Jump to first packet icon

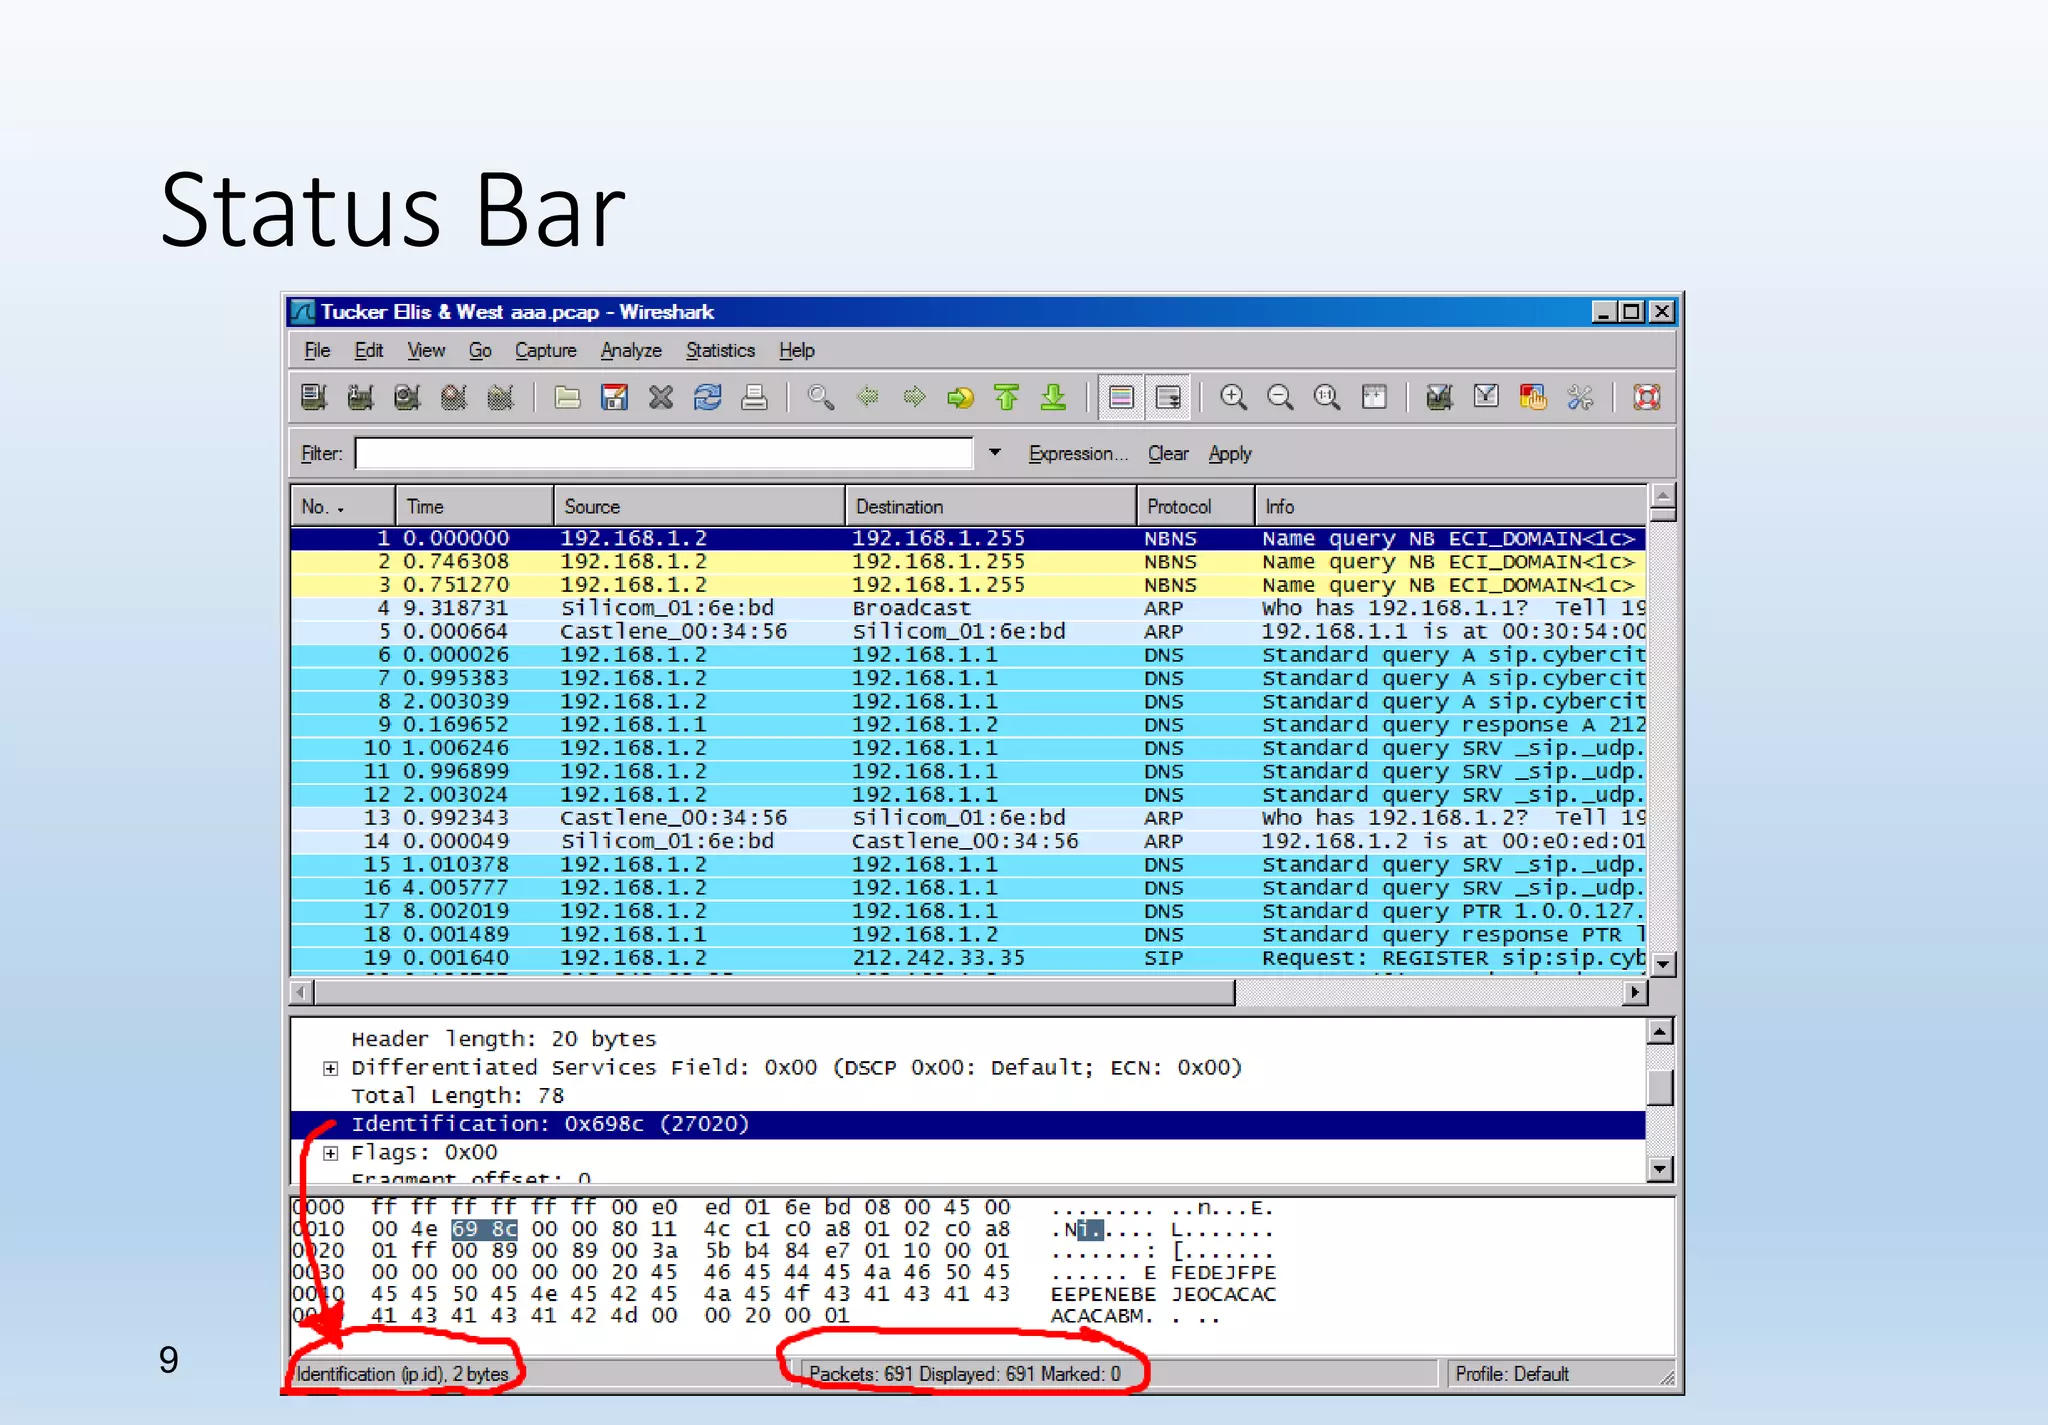1007,397
